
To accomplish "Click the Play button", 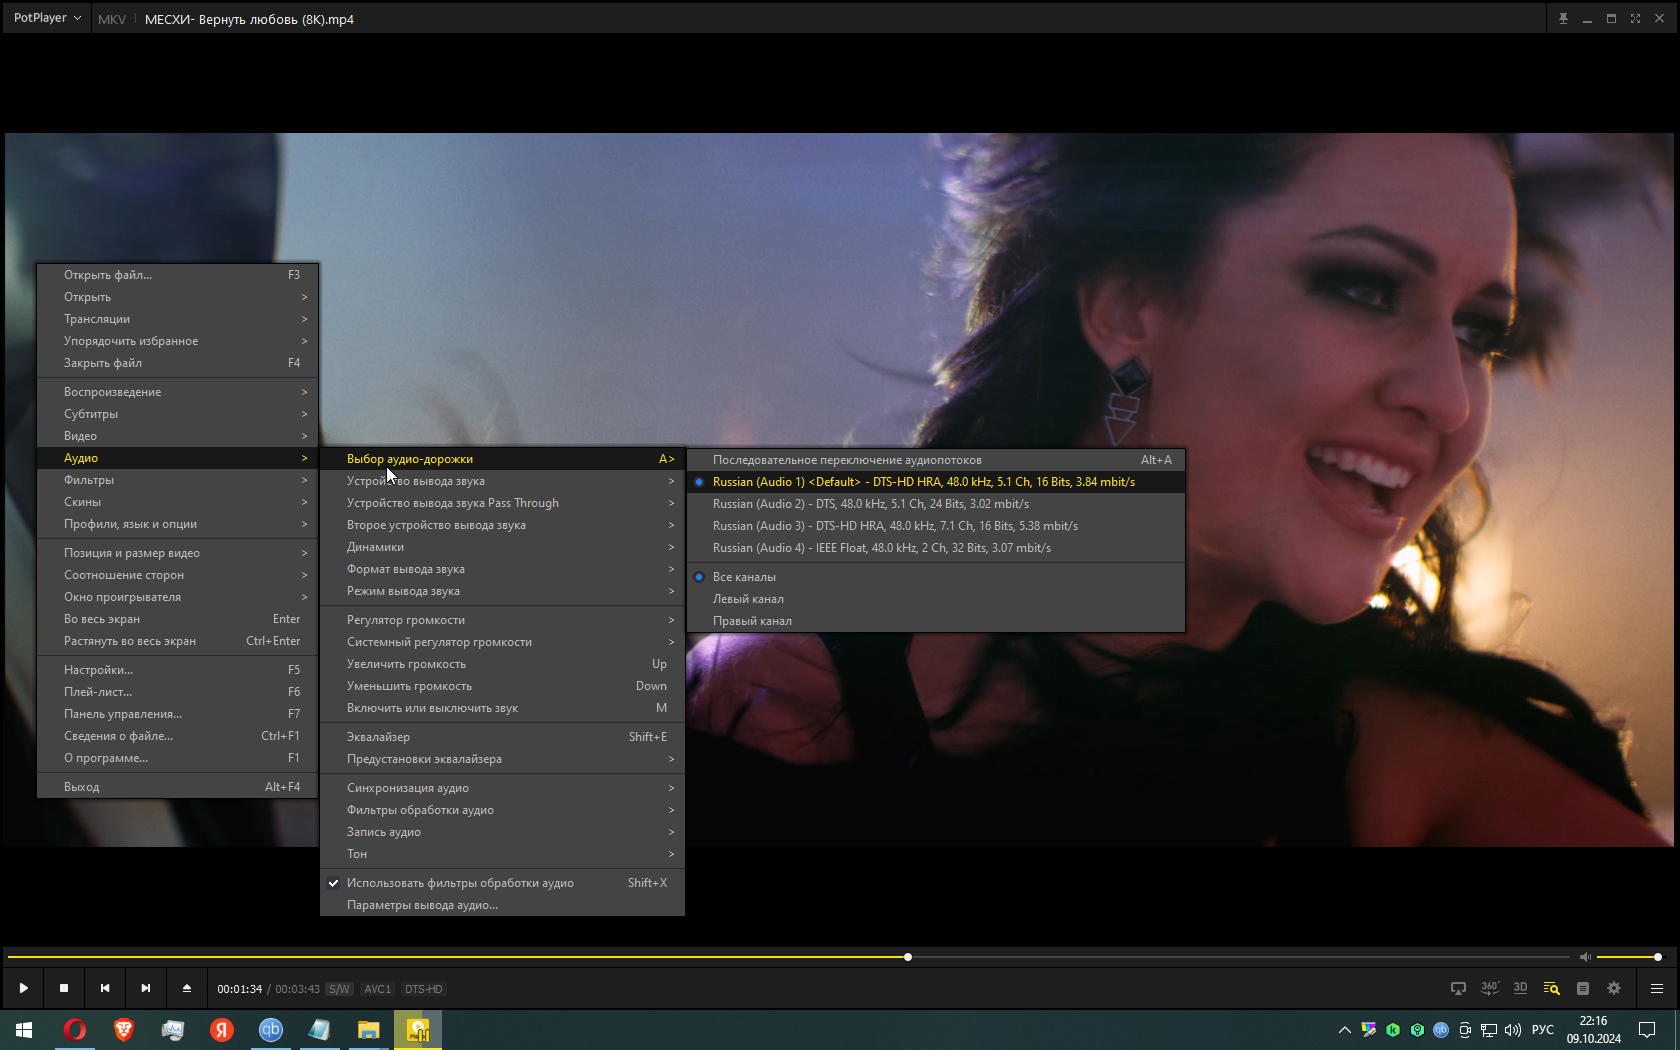I will [x=23, y=988].
